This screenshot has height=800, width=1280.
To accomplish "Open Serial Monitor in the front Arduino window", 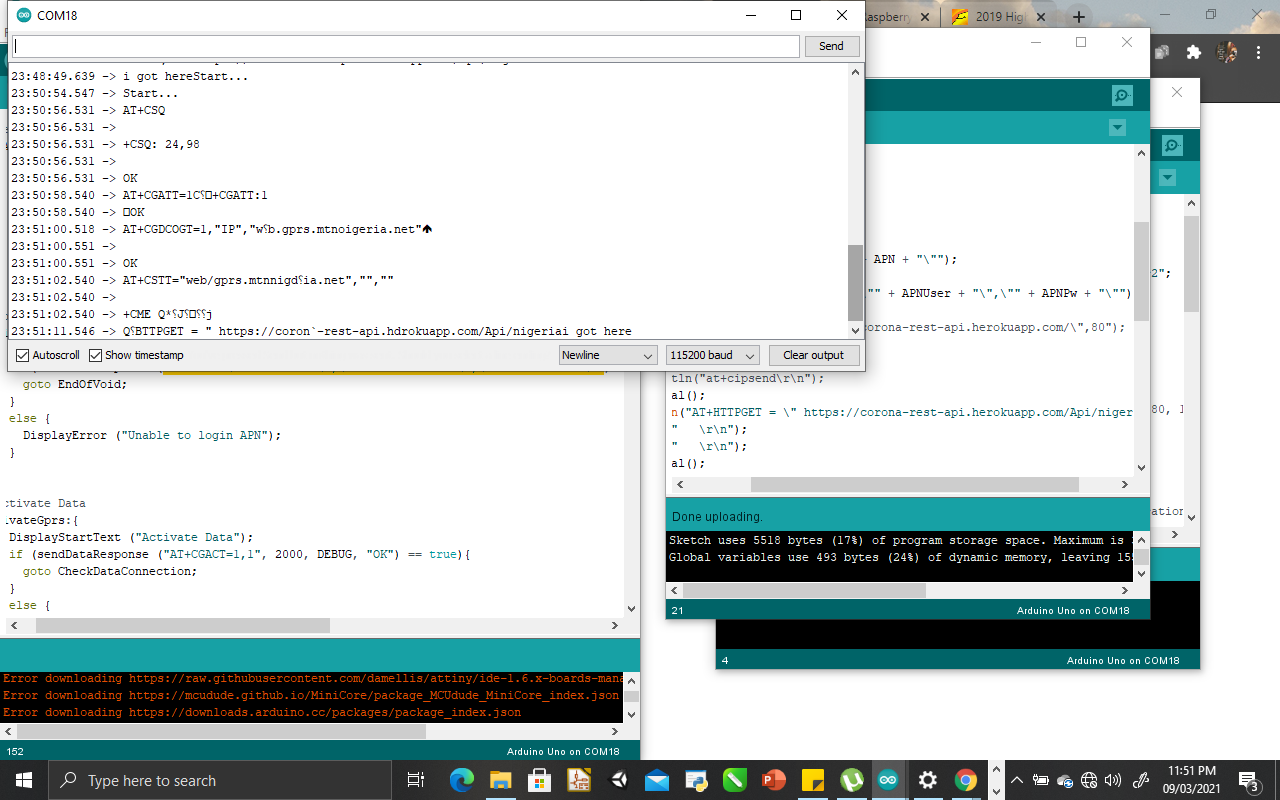I will 1121,95.
